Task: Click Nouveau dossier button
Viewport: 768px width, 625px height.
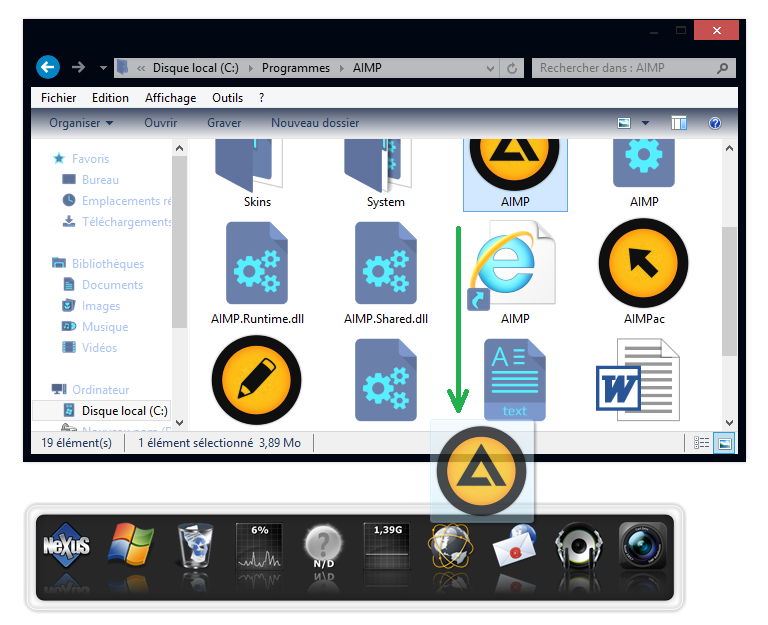Action: coord(315,123)
